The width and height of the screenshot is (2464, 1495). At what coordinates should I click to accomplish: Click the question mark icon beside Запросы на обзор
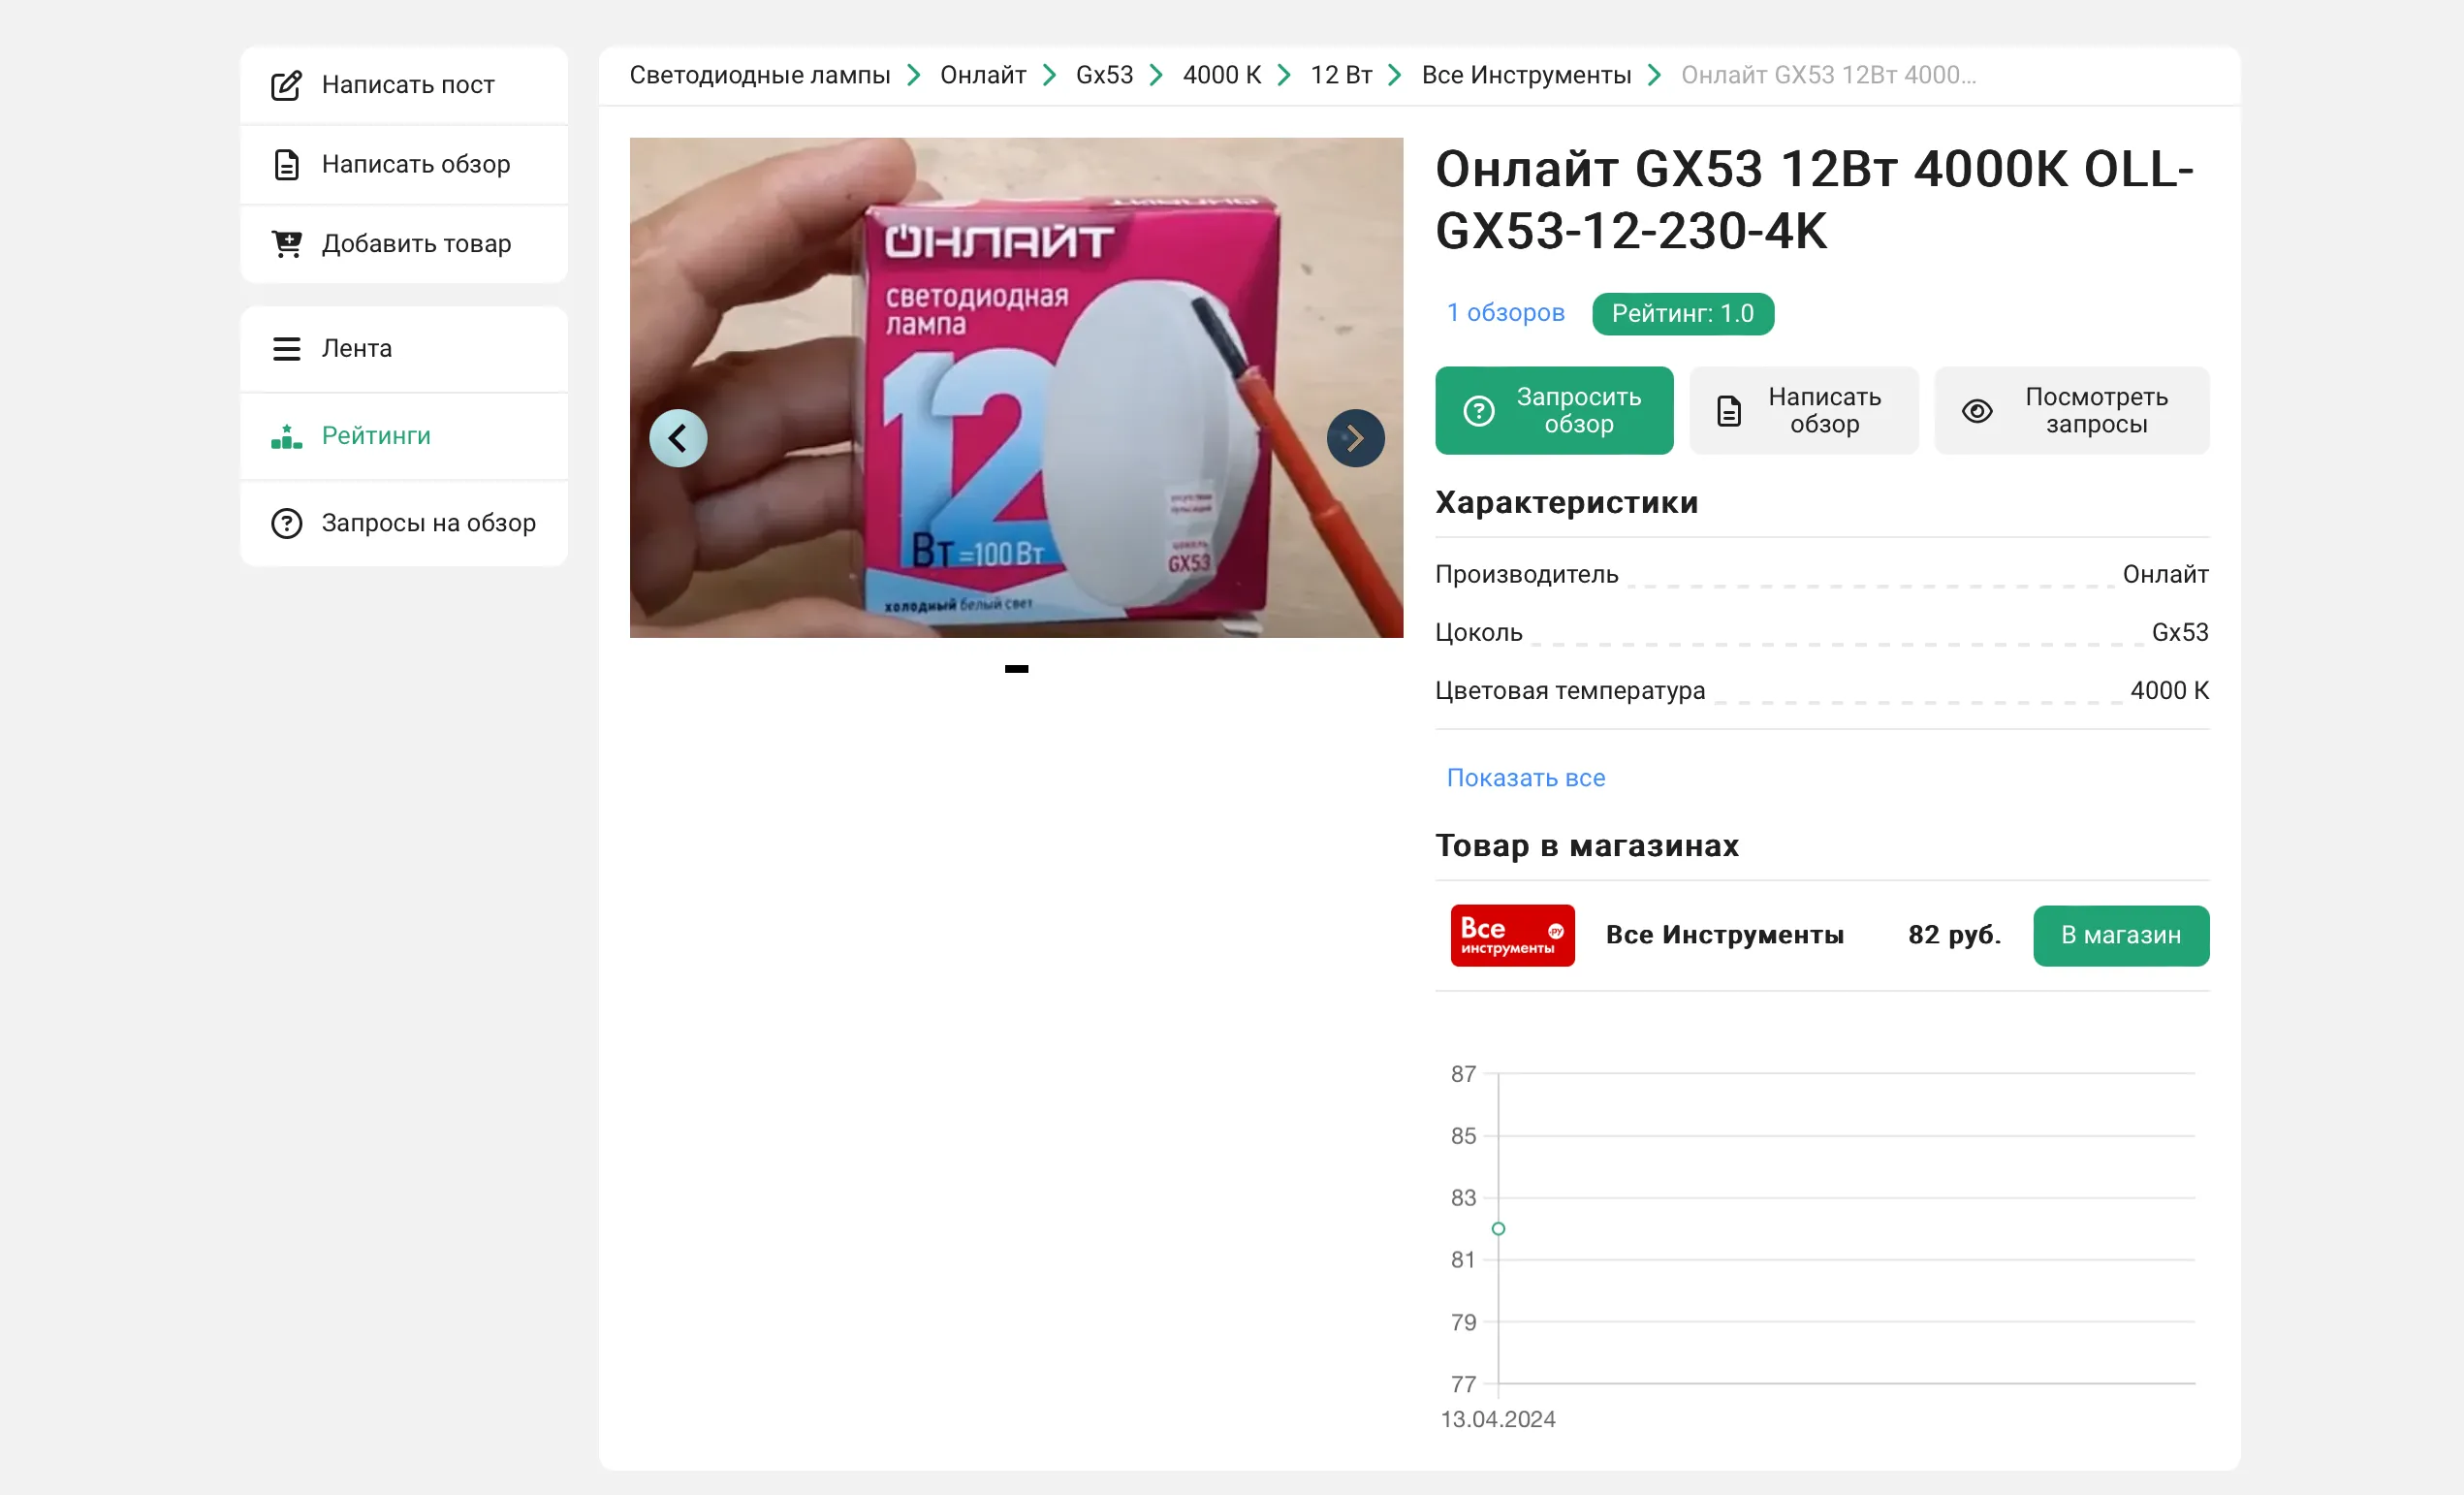(x=286, y=523)
